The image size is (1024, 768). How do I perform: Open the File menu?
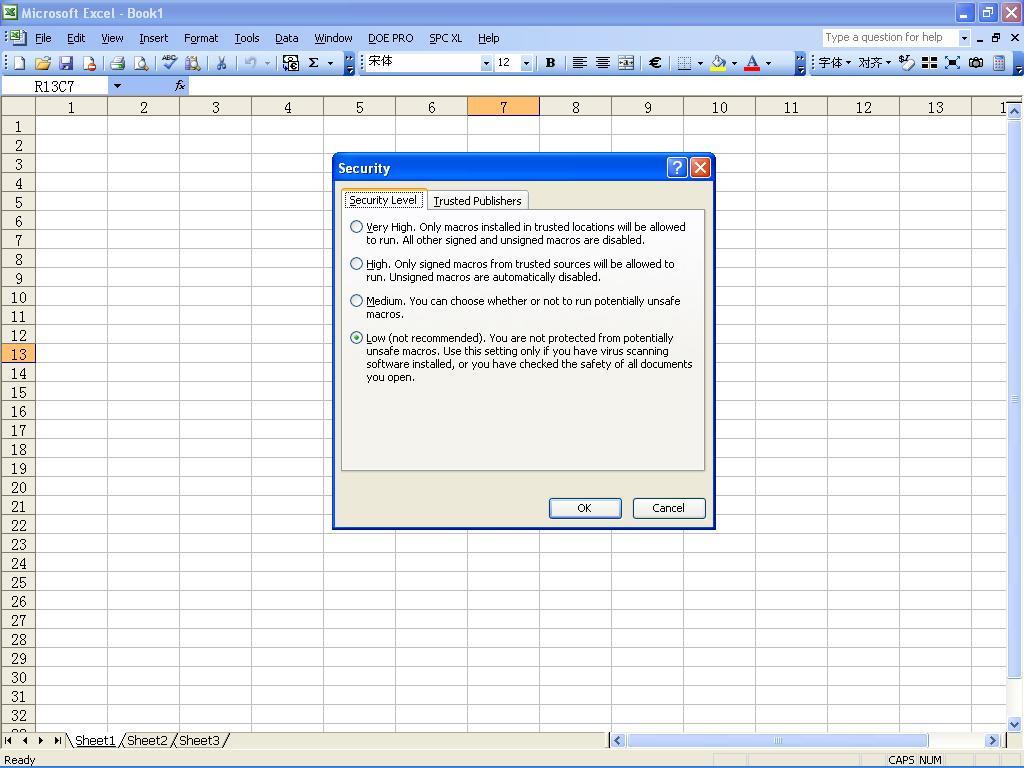[43, 38]
